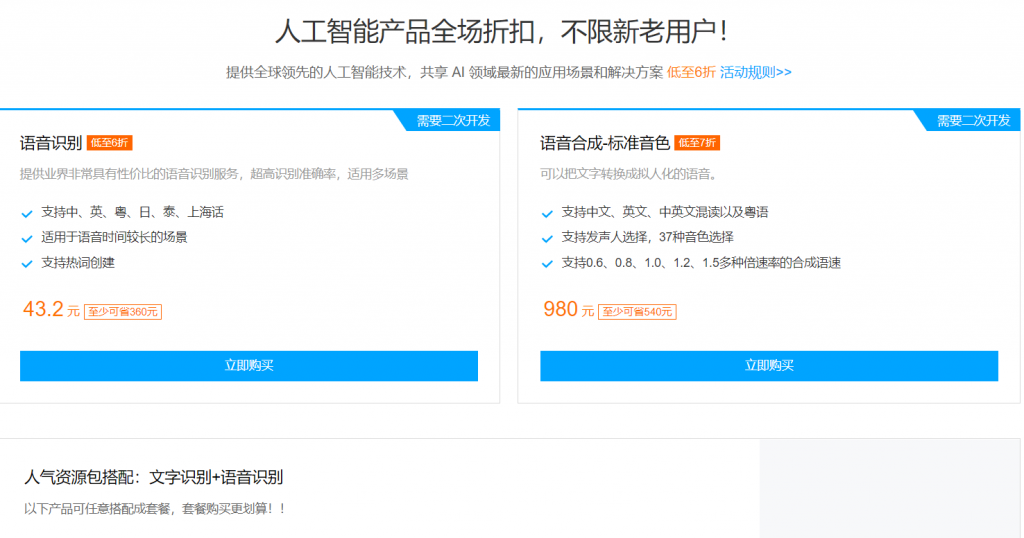This screenshot has width=1024, height=538.
Task: Click 需要二次开发 ribbon on 语音识别 card
Action: [x=453, y=121]
